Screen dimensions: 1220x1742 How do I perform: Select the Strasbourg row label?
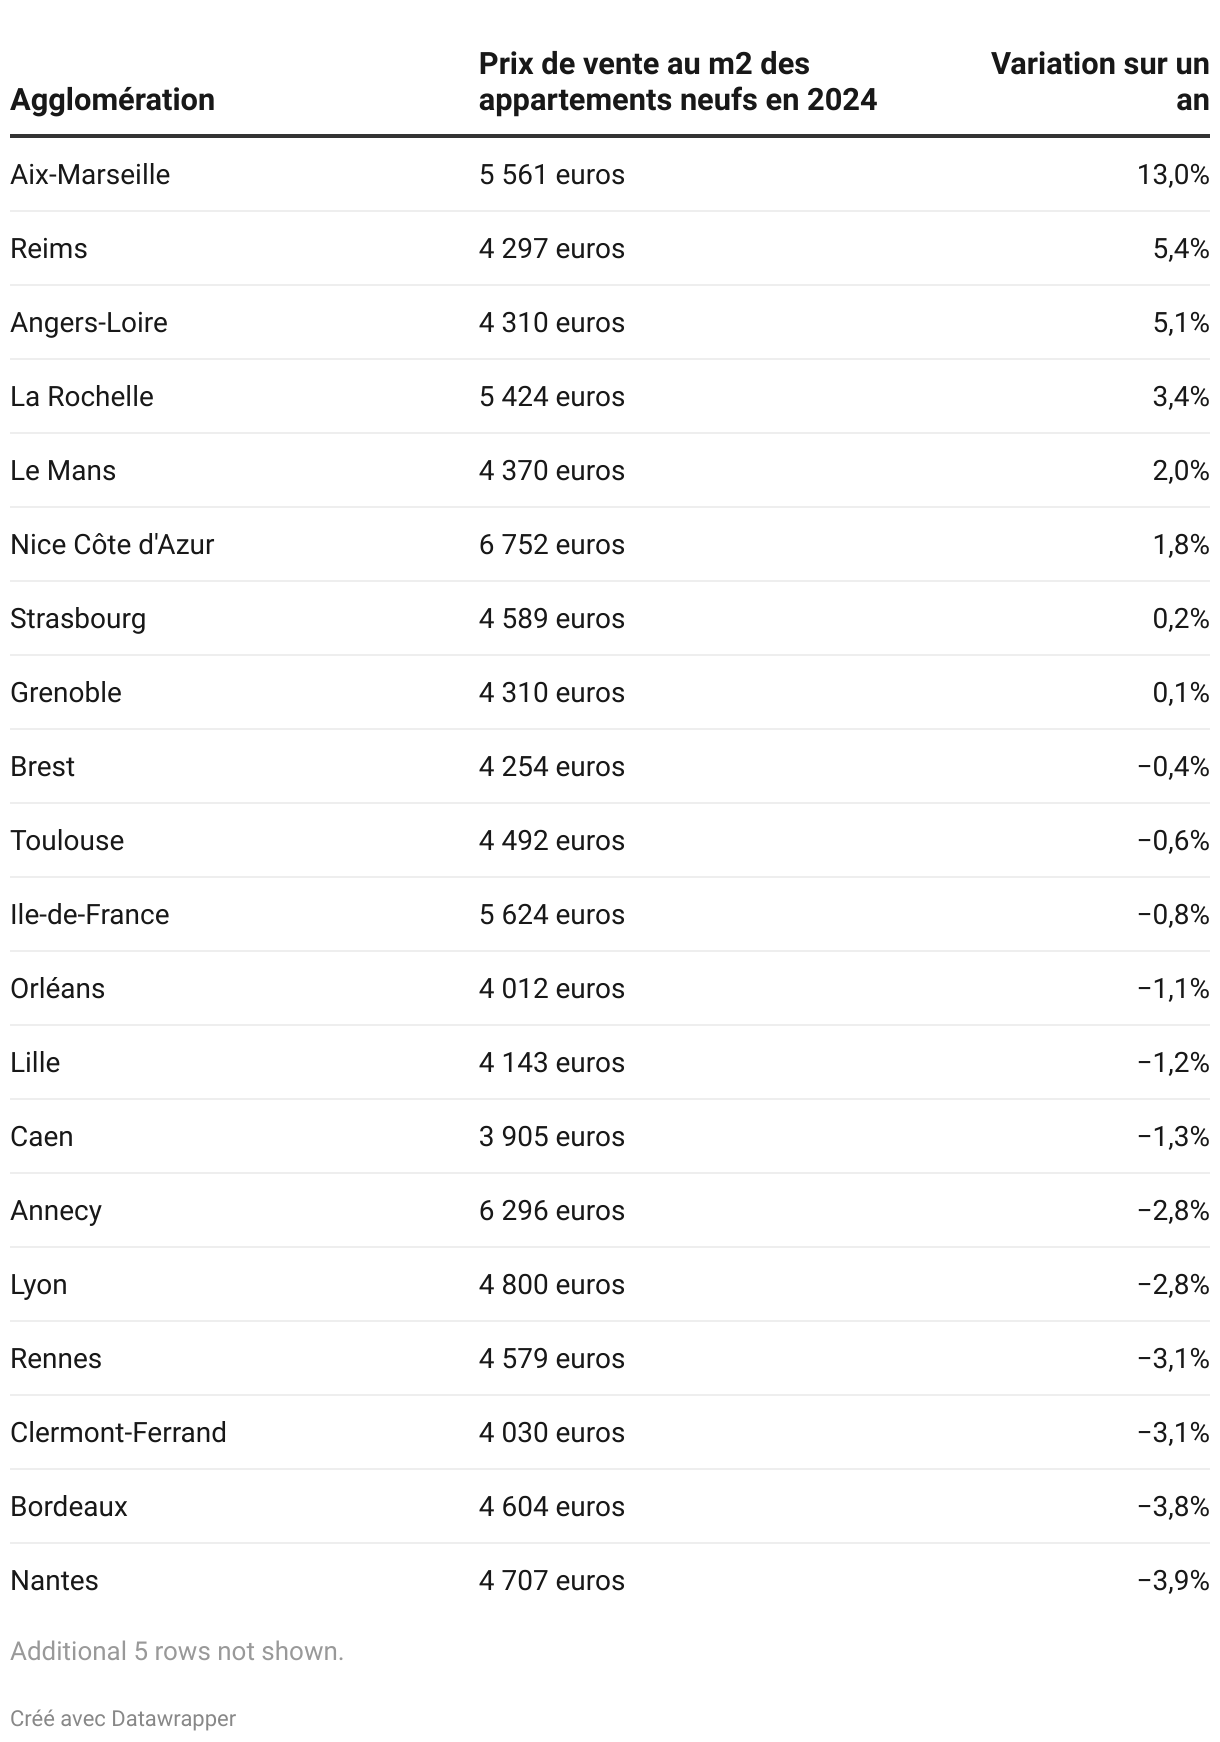click(78, 619)
